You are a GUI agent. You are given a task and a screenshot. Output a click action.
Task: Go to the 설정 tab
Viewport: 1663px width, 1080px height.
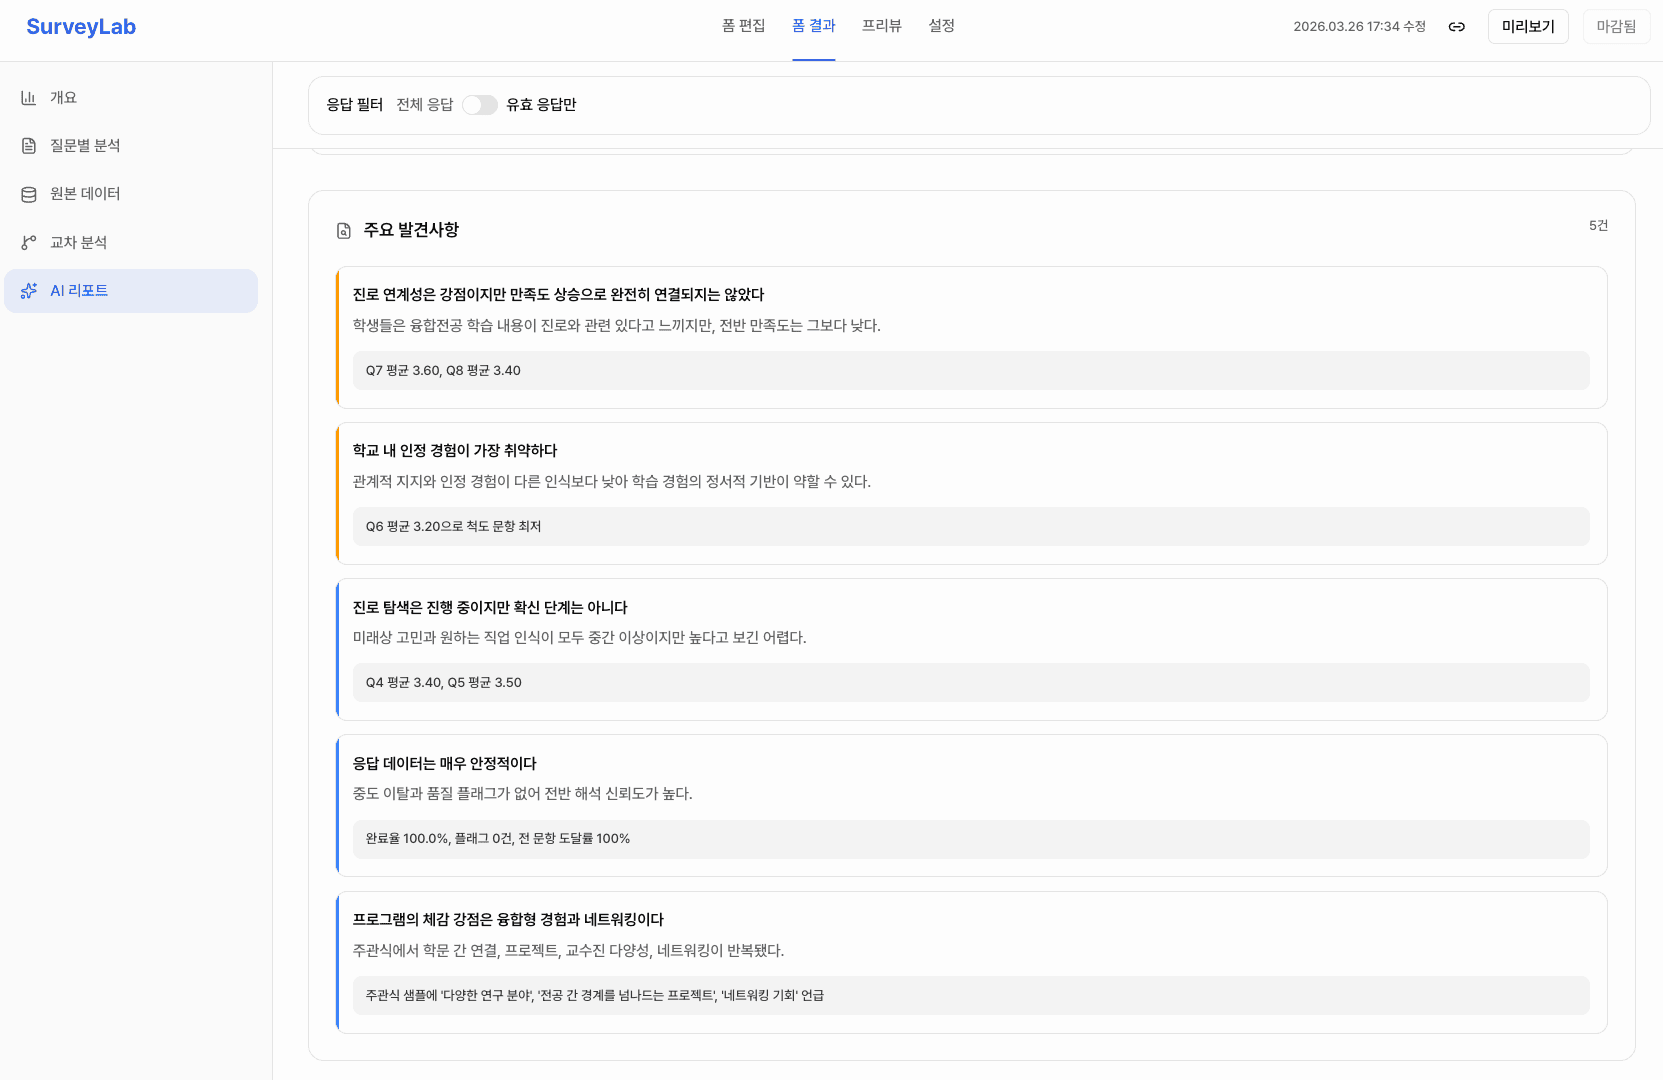pyautogui.click(x=940, y=26)
